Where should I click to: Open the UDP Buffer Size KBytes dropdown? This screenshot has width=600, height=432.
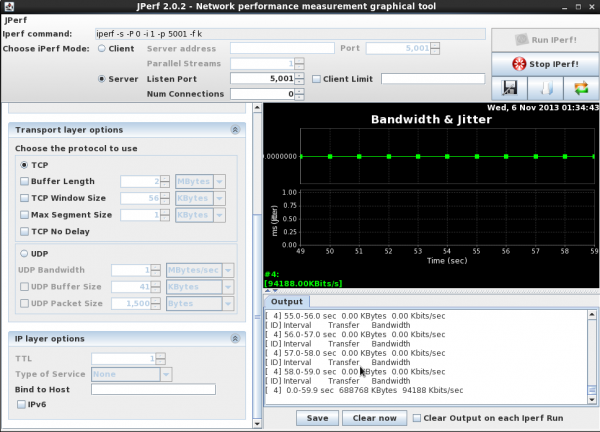click(228, 287)
